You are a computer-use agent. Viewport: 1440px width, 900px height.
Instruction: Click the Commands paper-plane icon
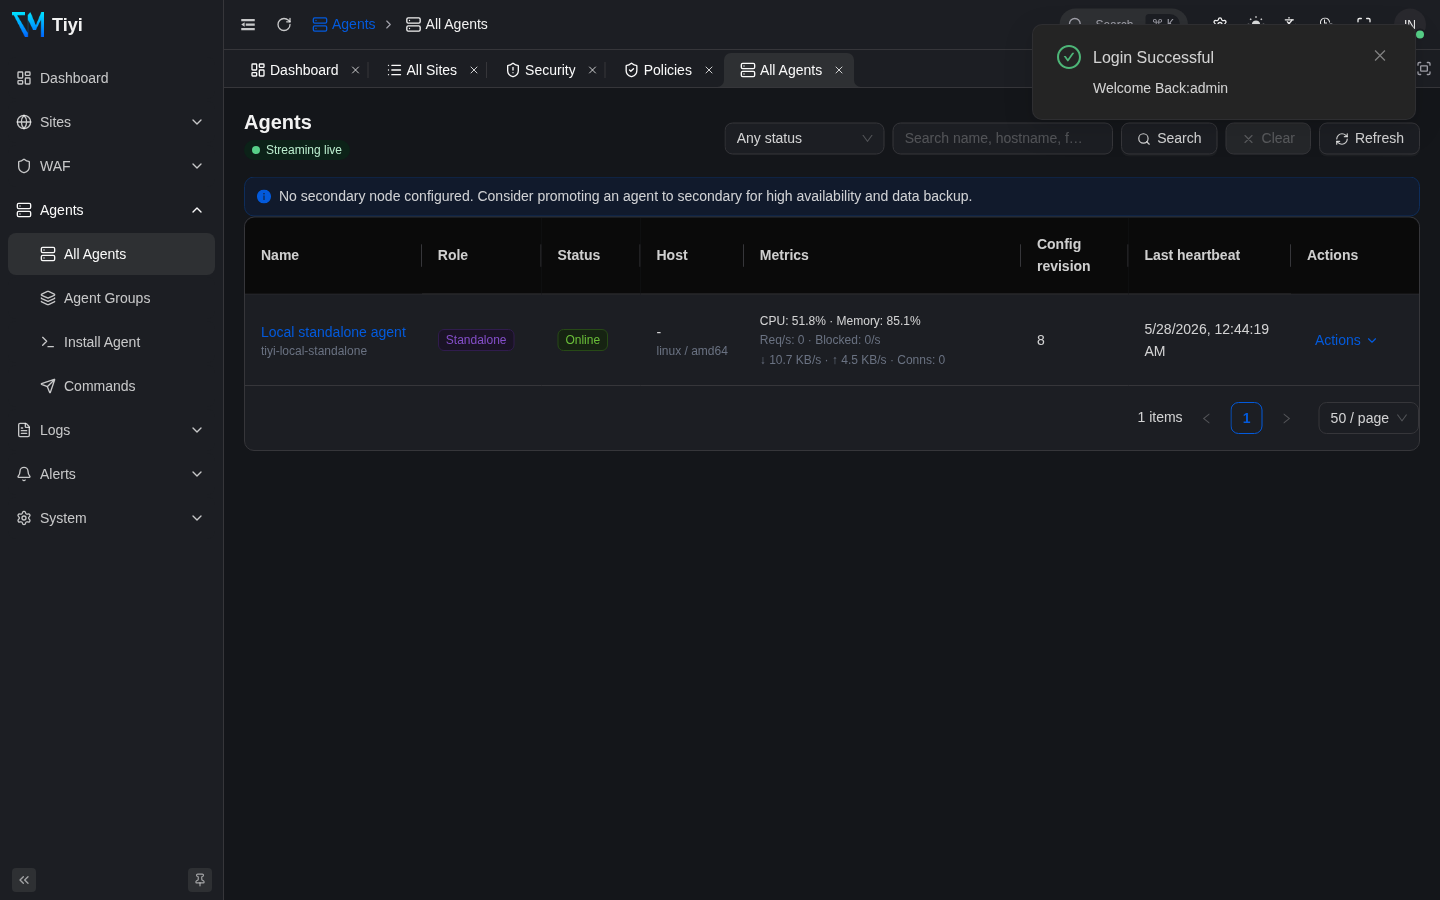(48, 386)
